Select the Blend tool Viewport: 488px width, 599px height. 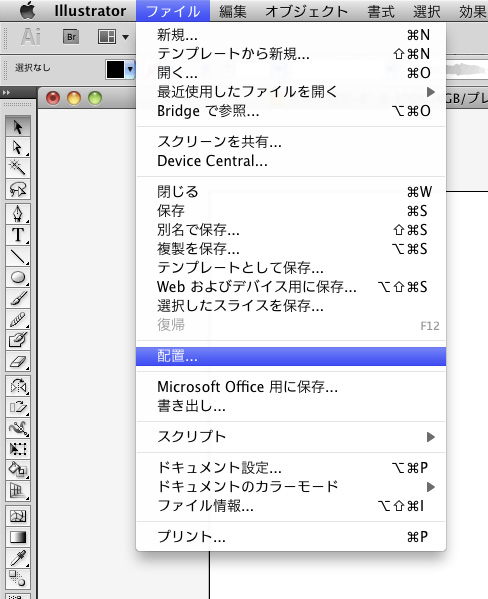pos(18,578)
